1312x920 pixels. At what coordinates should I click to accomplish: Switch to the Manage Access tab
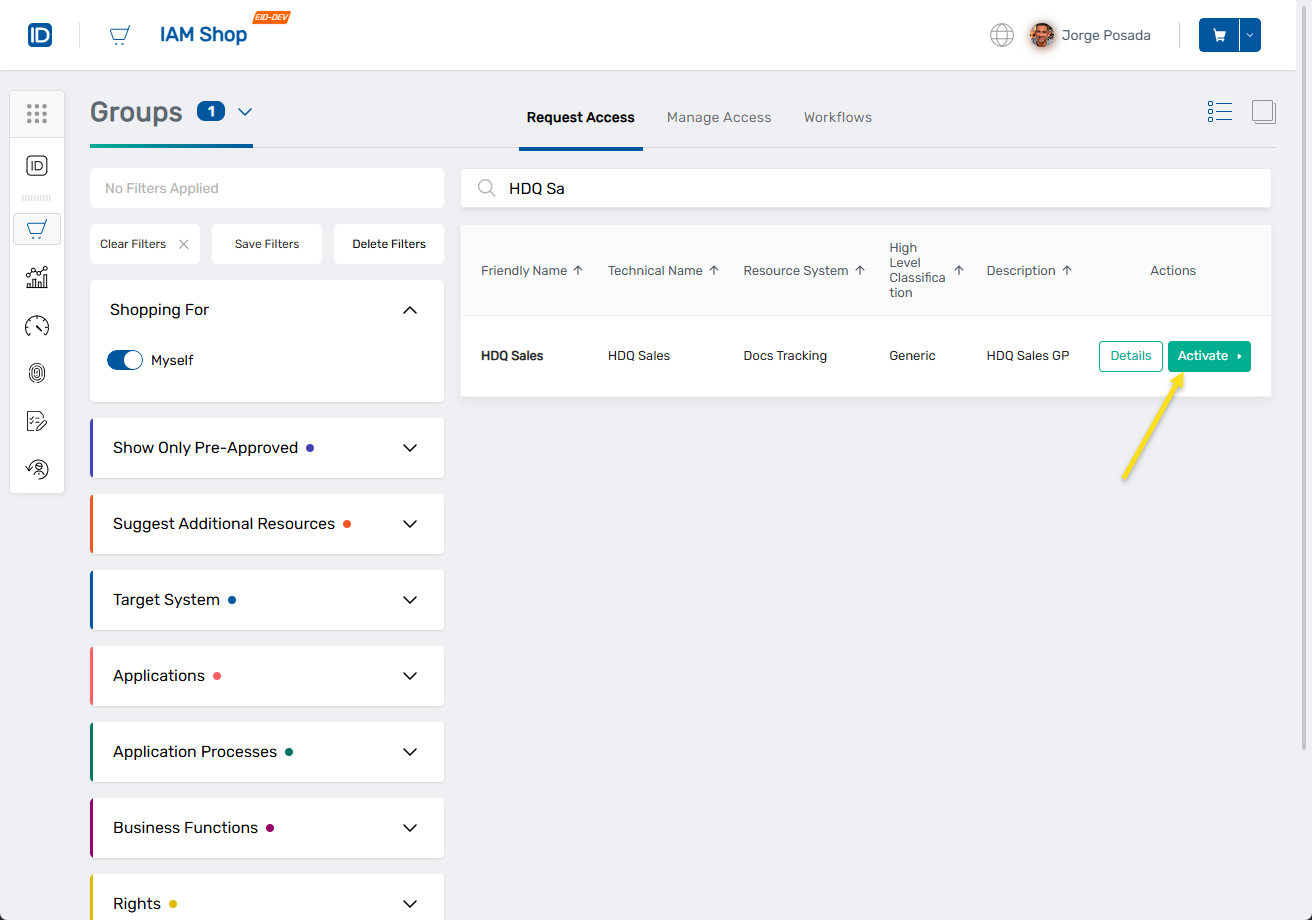click(x=719, y=117)
